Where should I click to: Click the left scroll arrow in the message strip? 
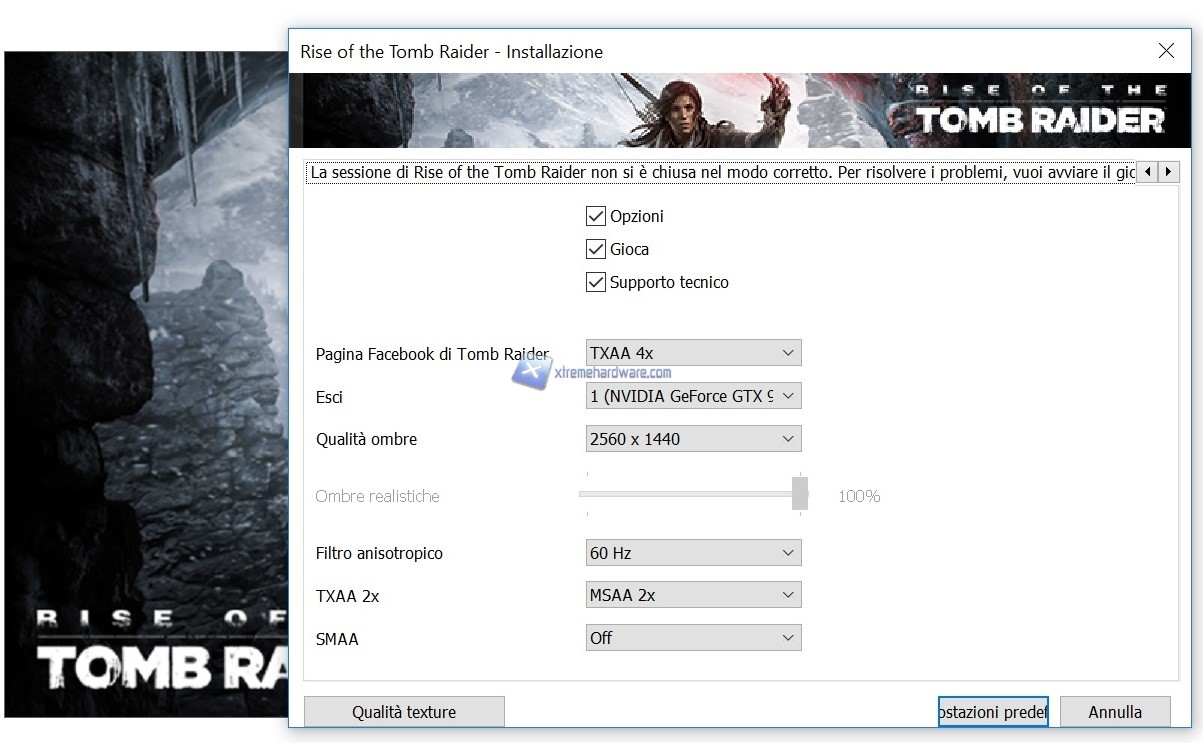pyautogui.click(x=1147, y=172)
